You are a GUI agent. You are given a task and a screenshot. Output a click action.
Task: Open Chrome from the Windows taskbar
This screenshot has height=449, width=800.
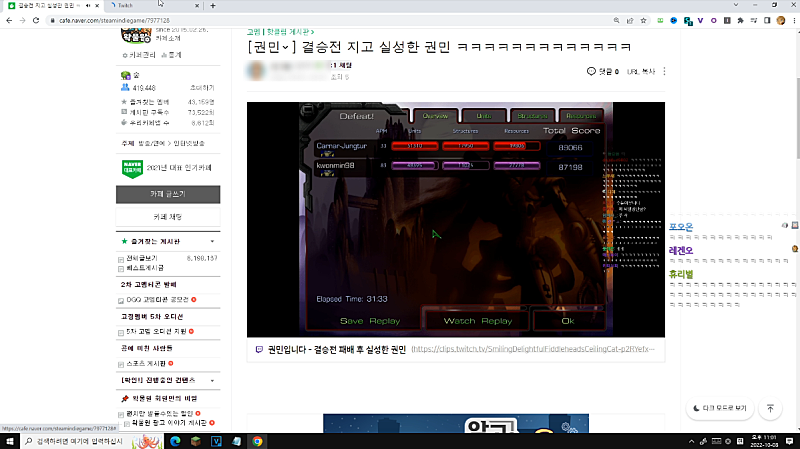click(x=257, y=441)
